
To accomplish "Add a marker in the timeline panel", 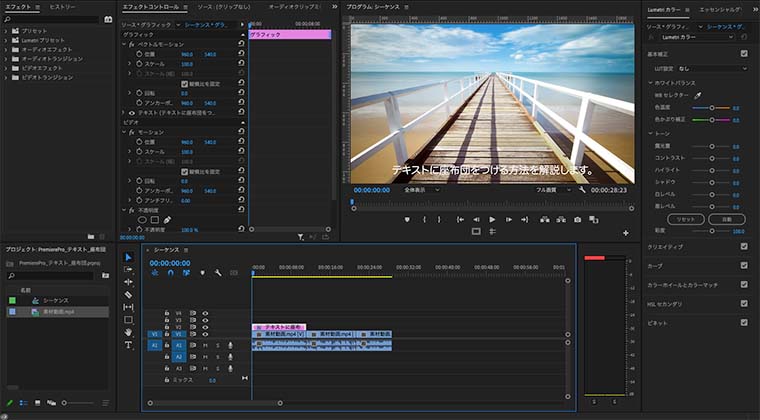I will [203, 273].
